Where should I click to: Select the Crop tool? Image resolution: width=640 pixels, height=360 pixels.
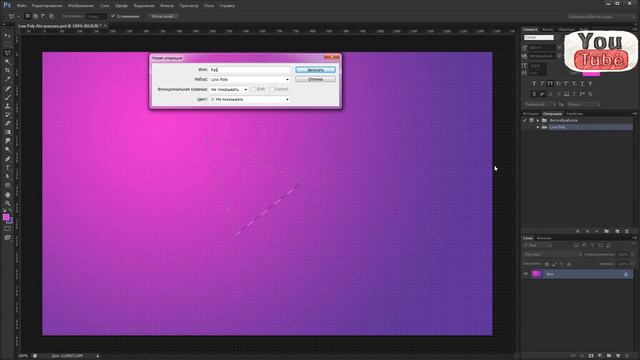pyautogui.click(x=8, y=71)
